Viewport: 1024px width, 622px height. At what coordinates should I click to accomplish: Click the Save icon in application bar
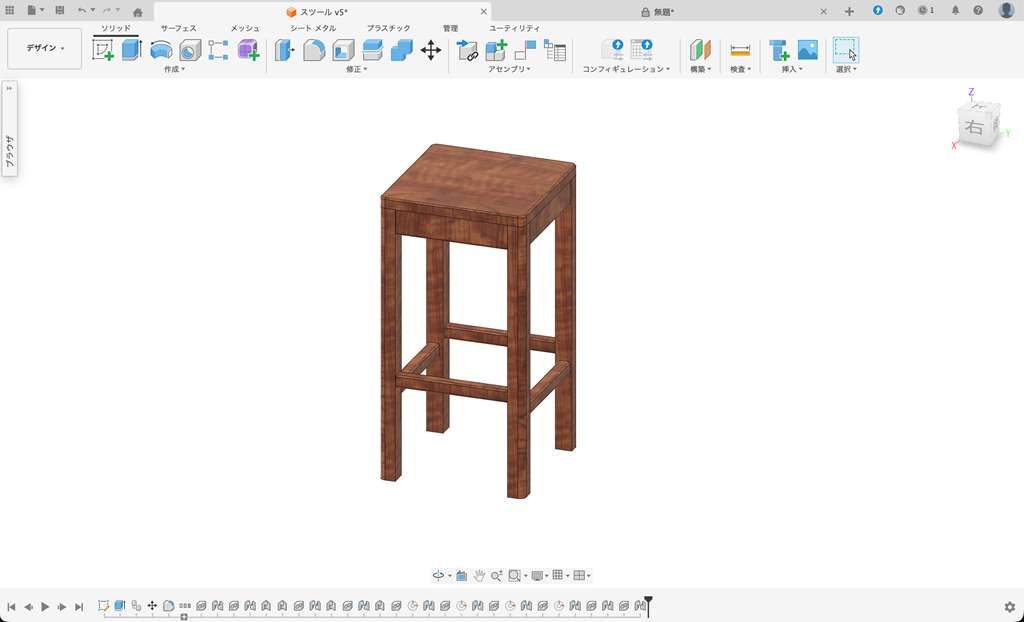[58, 10]
